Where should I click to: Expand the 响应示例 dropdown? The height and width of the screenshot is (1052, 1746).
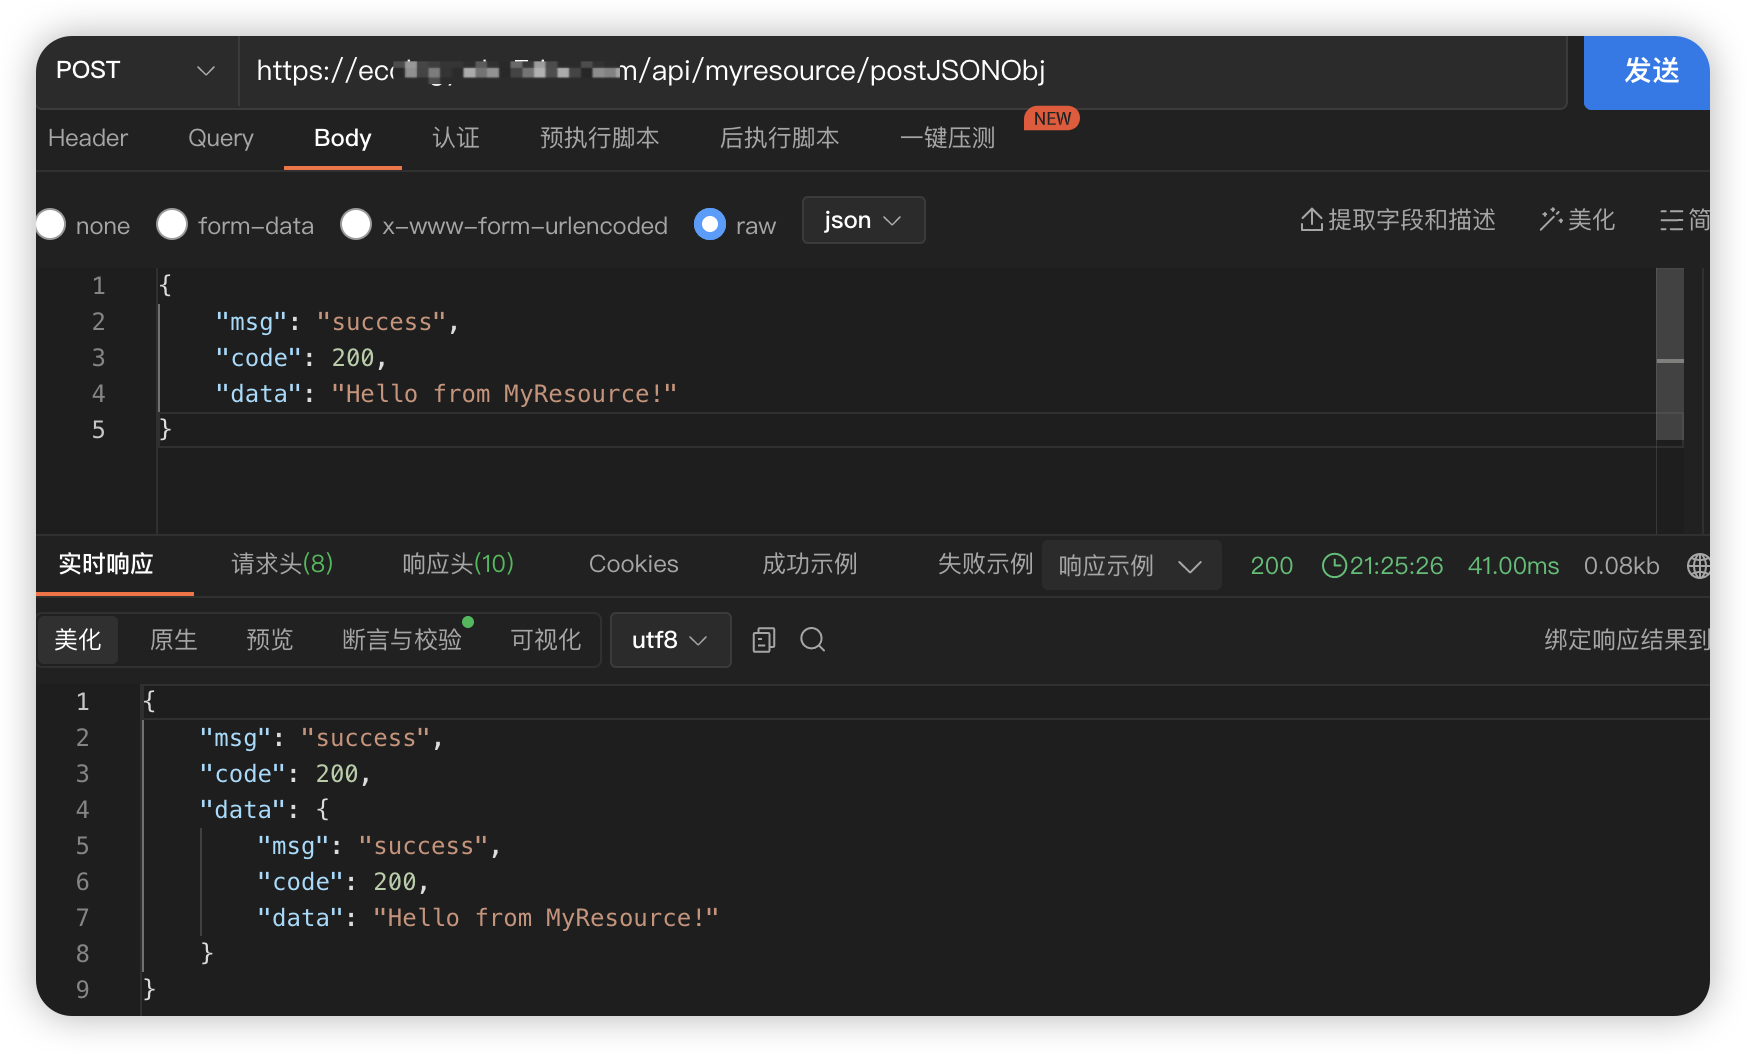click(x=1131, y=565)
